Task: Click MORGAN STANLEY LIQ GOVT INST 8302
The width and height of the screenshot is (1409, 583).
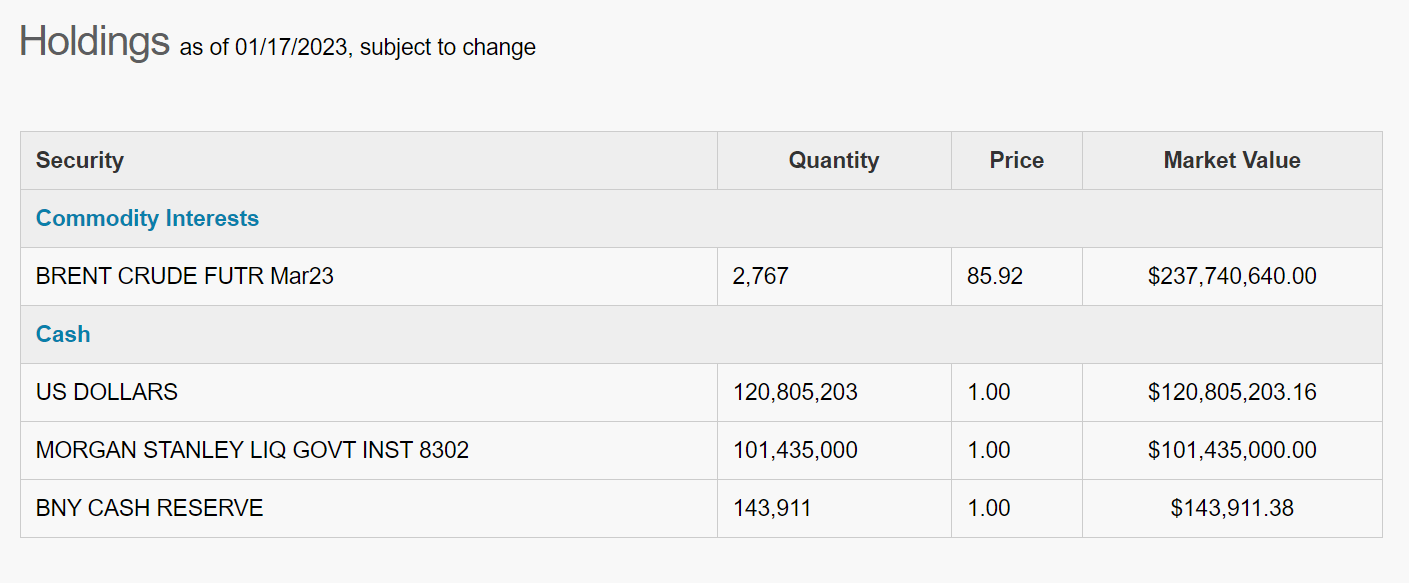Action: [252, 450]
